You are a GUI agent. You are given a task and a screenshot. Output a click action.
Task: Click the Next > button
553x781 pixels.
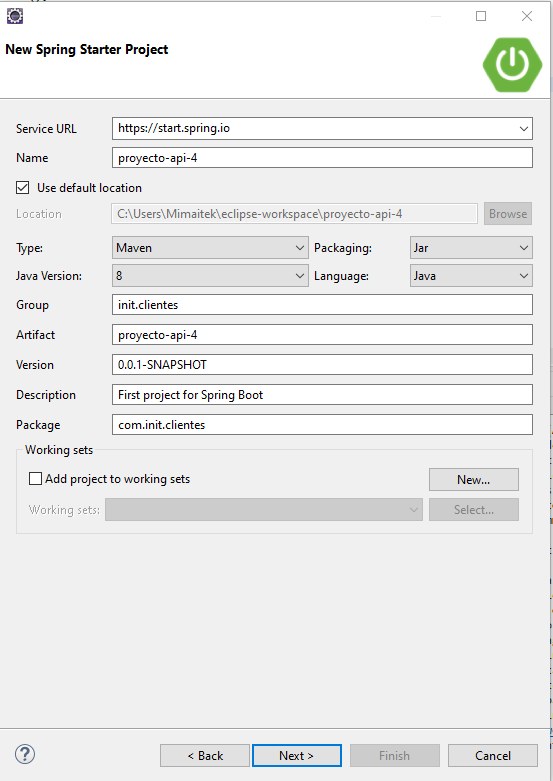(297, 756)
